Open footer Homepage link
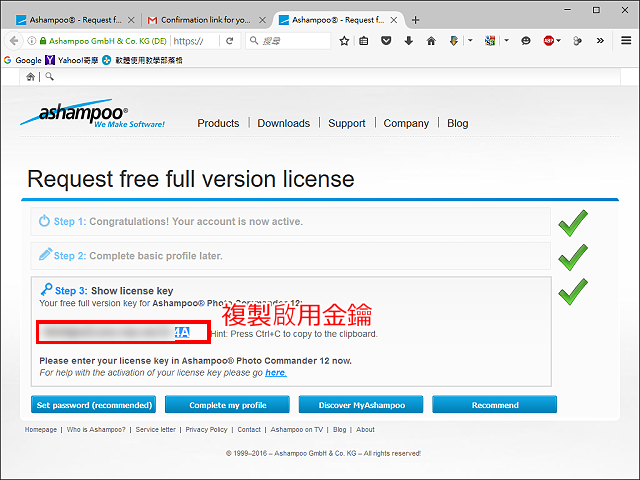 coord(41,430)
